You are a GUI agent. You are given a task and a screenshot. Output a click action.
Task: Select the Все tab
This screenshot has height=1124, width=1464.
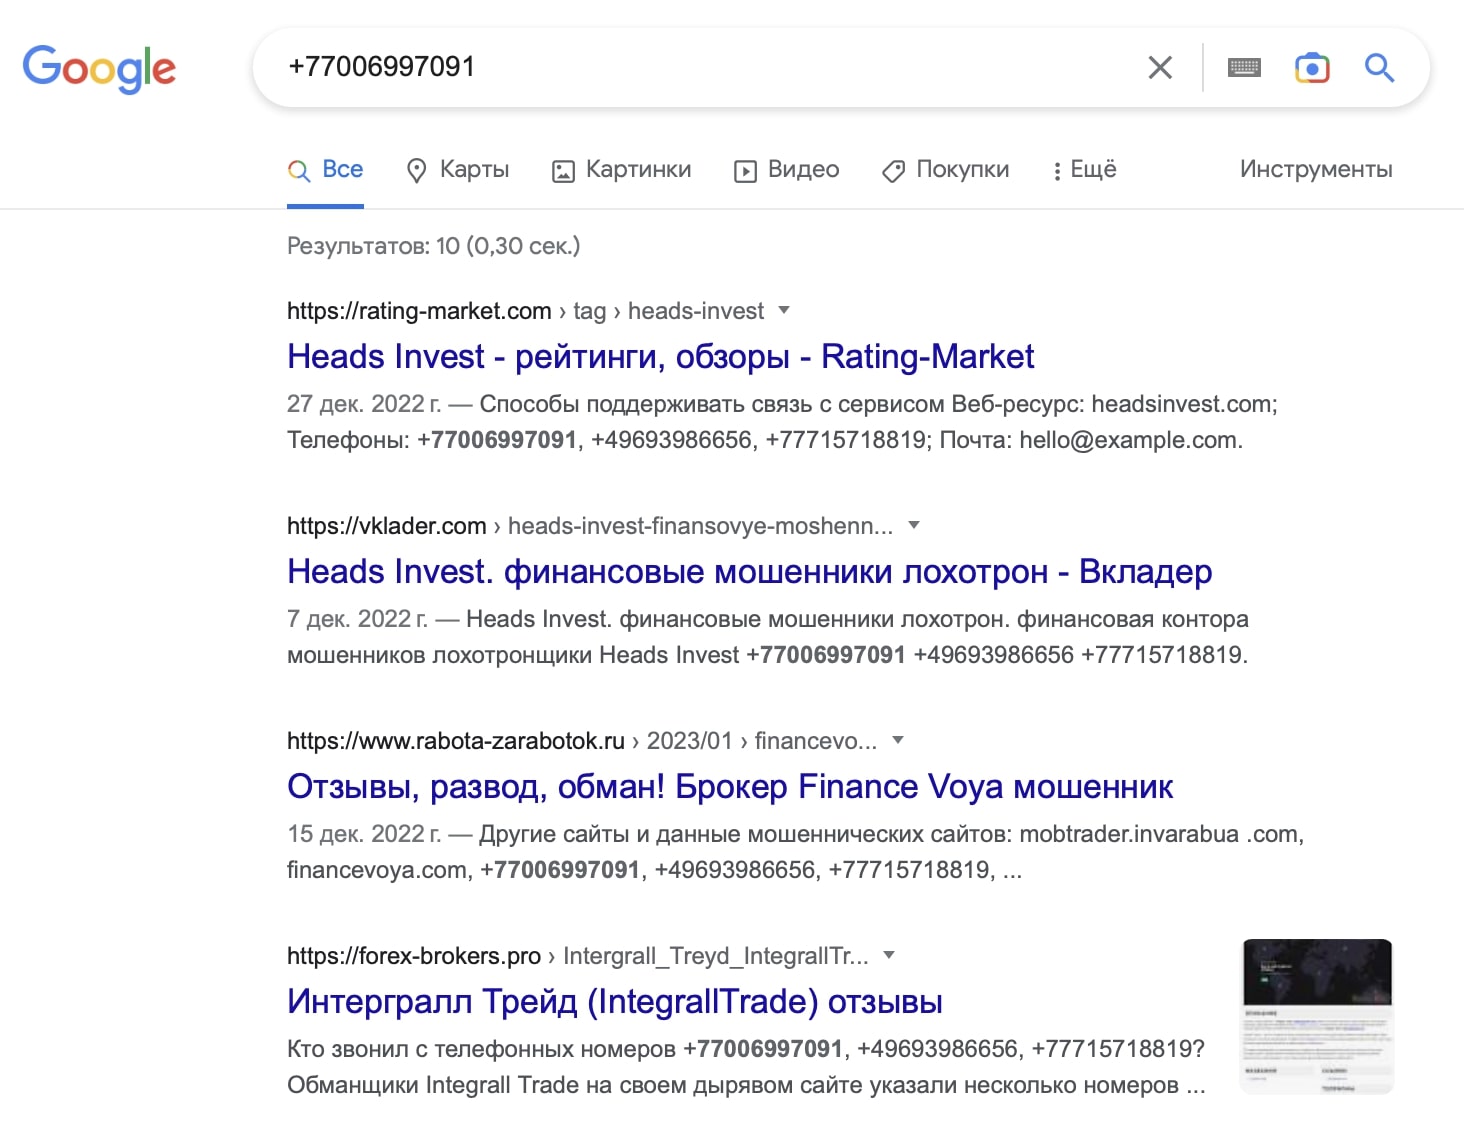(x=325, y=170)
